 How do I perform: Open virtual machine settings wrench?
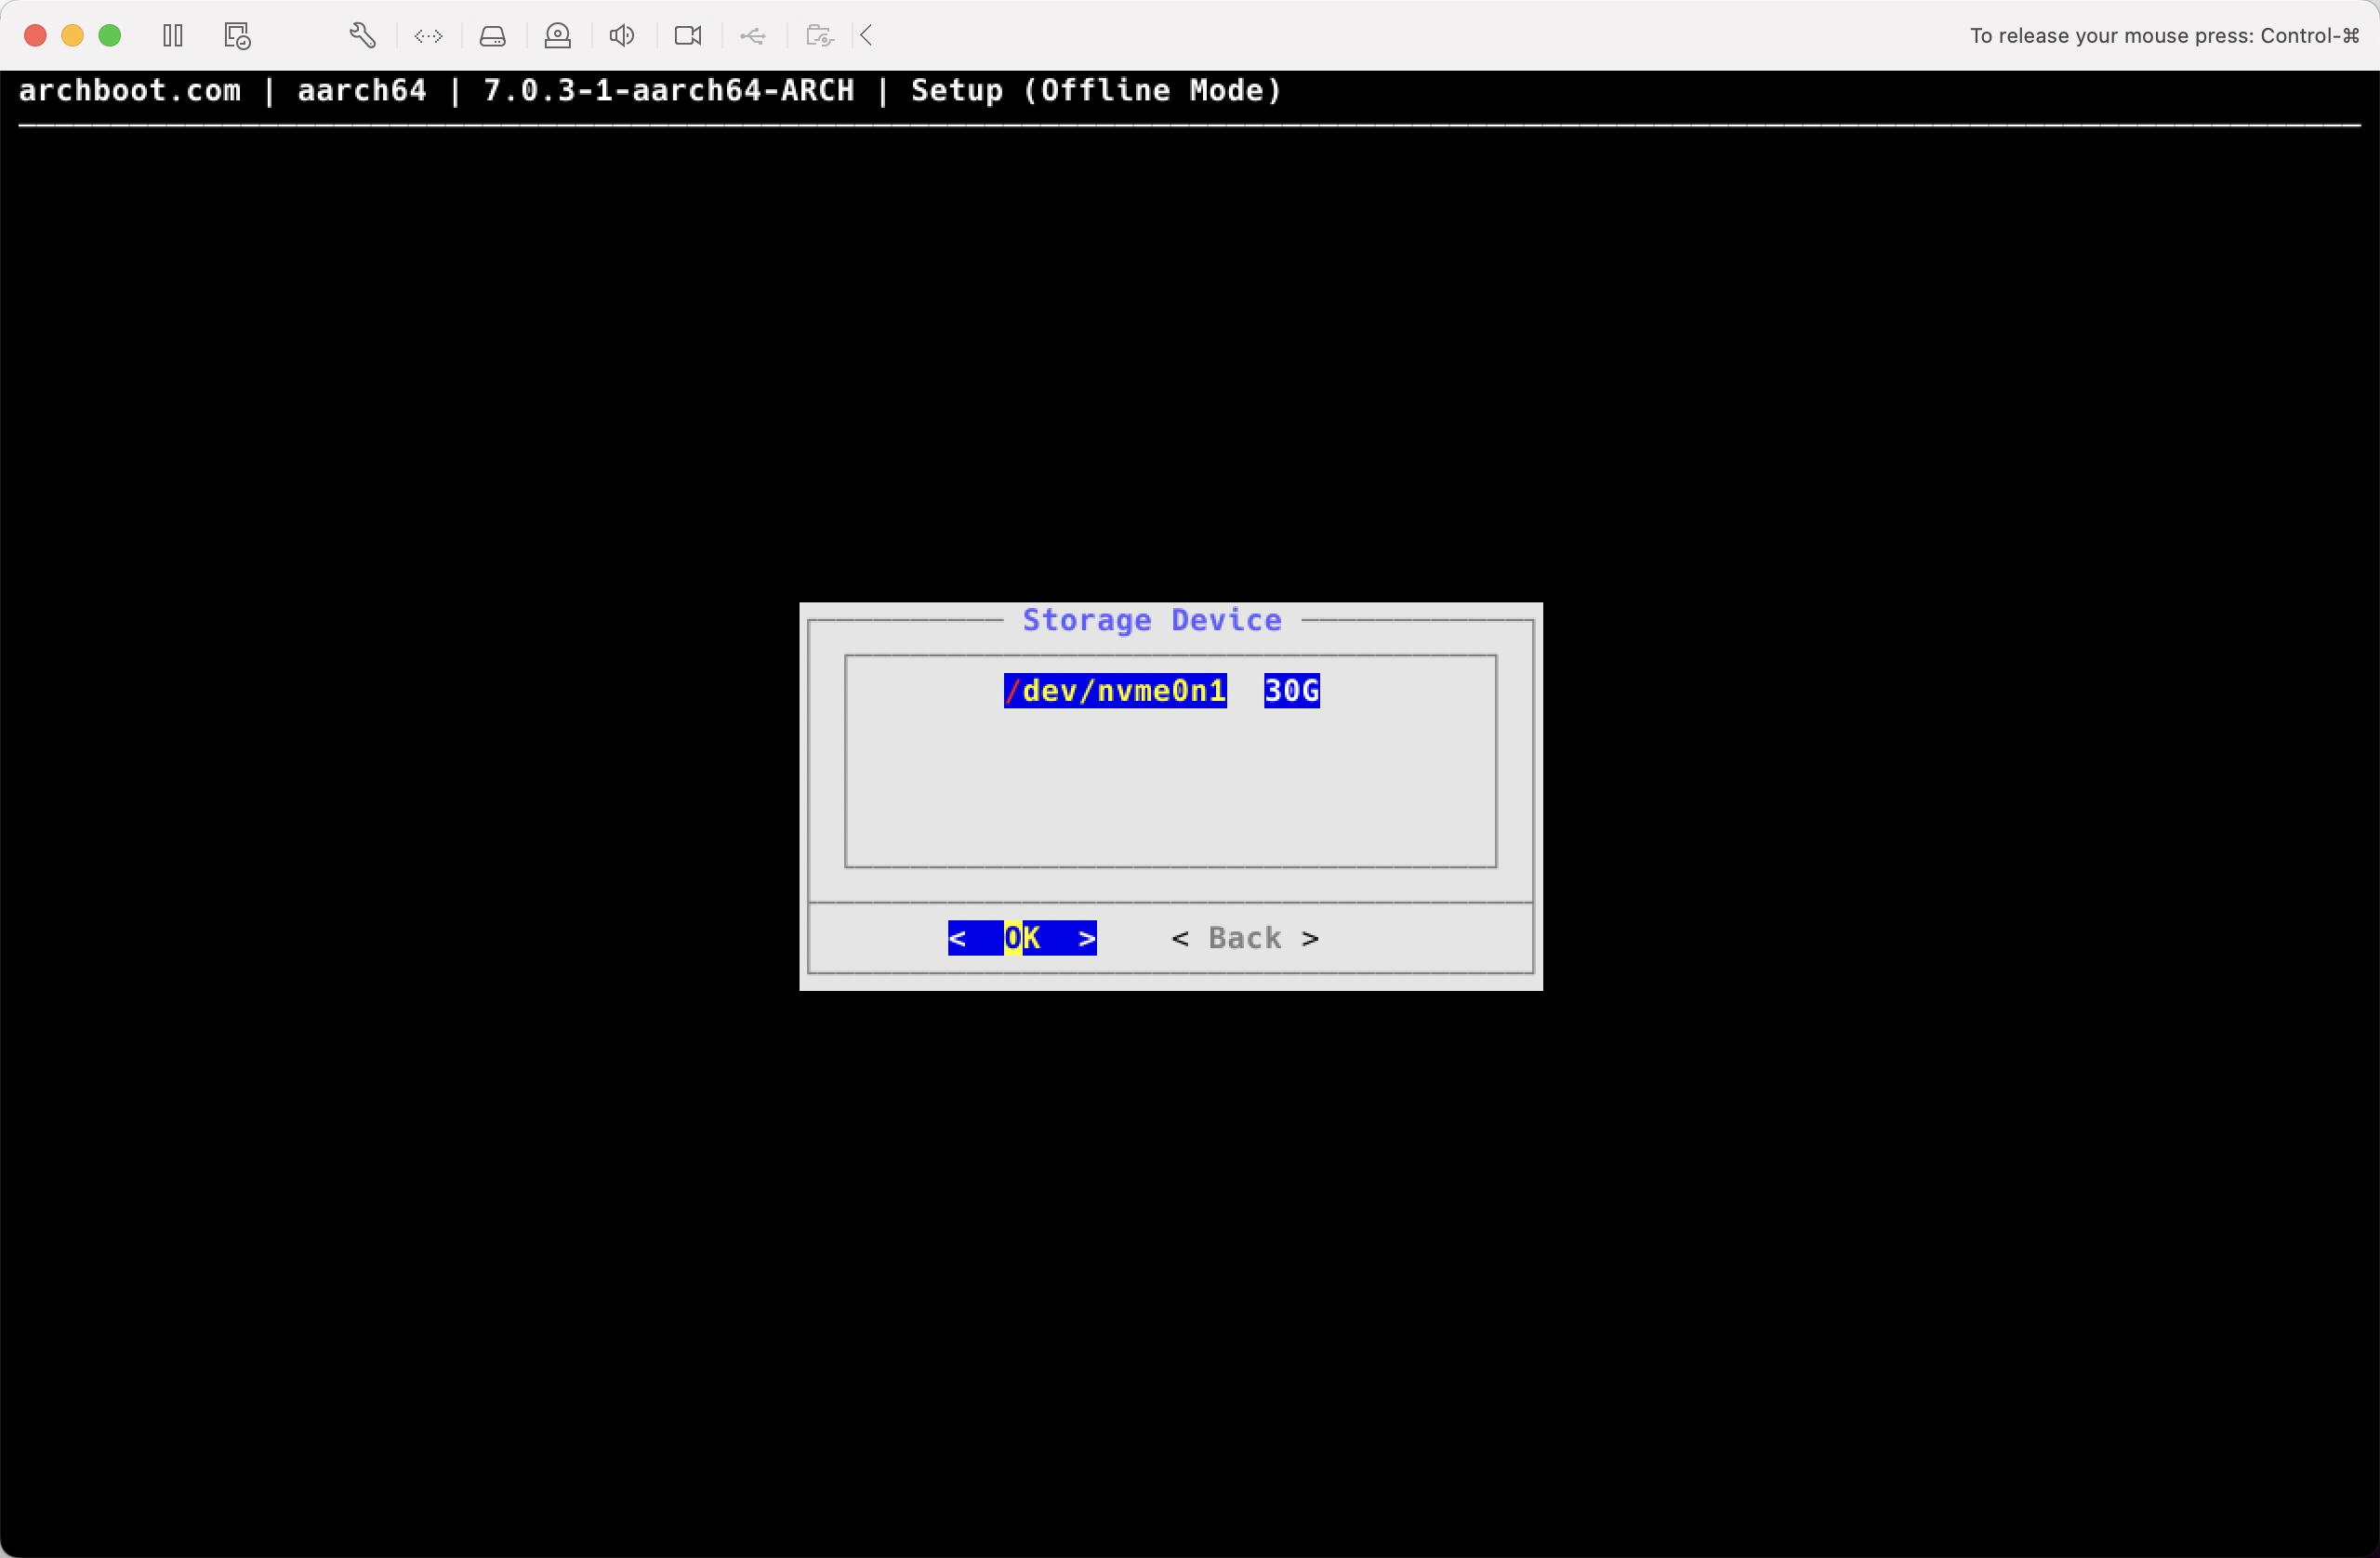point(363,36)
